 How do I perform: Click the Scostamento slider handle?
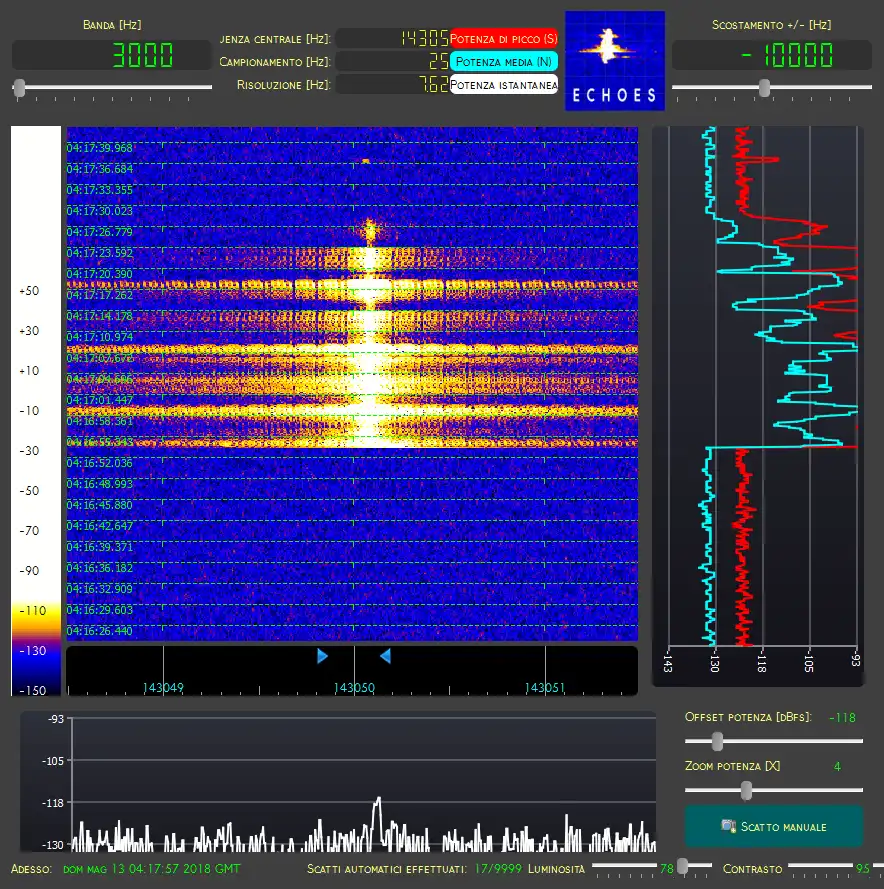(764, 87)
